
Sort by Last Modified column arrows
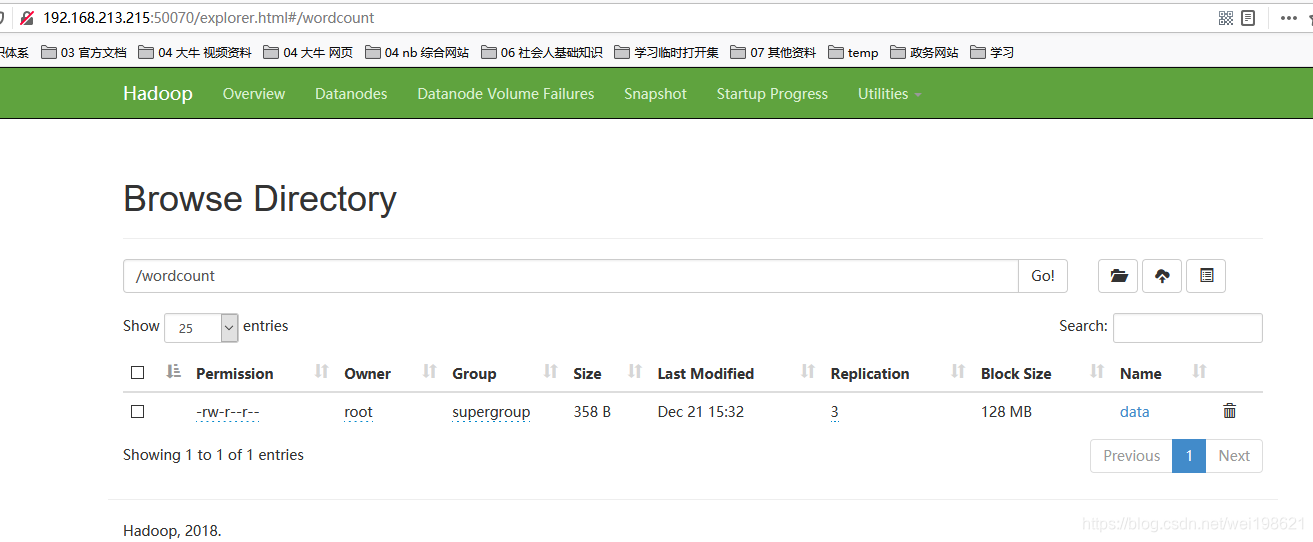808,372
